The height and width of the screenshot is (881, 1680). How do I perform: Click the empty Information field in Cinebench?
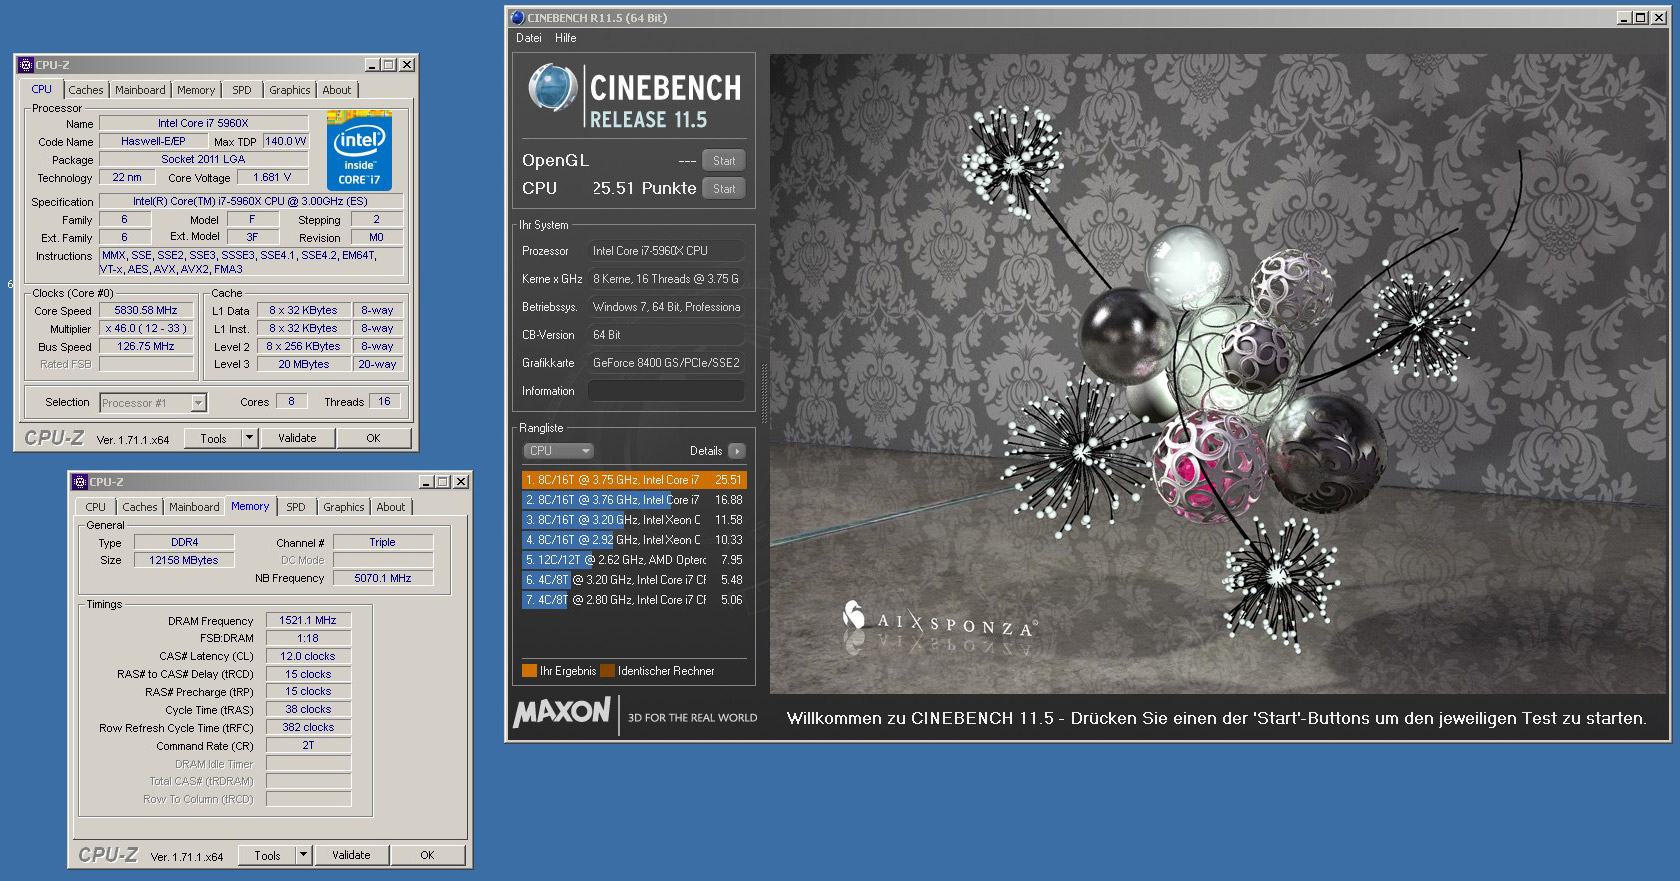pos(666,391)
